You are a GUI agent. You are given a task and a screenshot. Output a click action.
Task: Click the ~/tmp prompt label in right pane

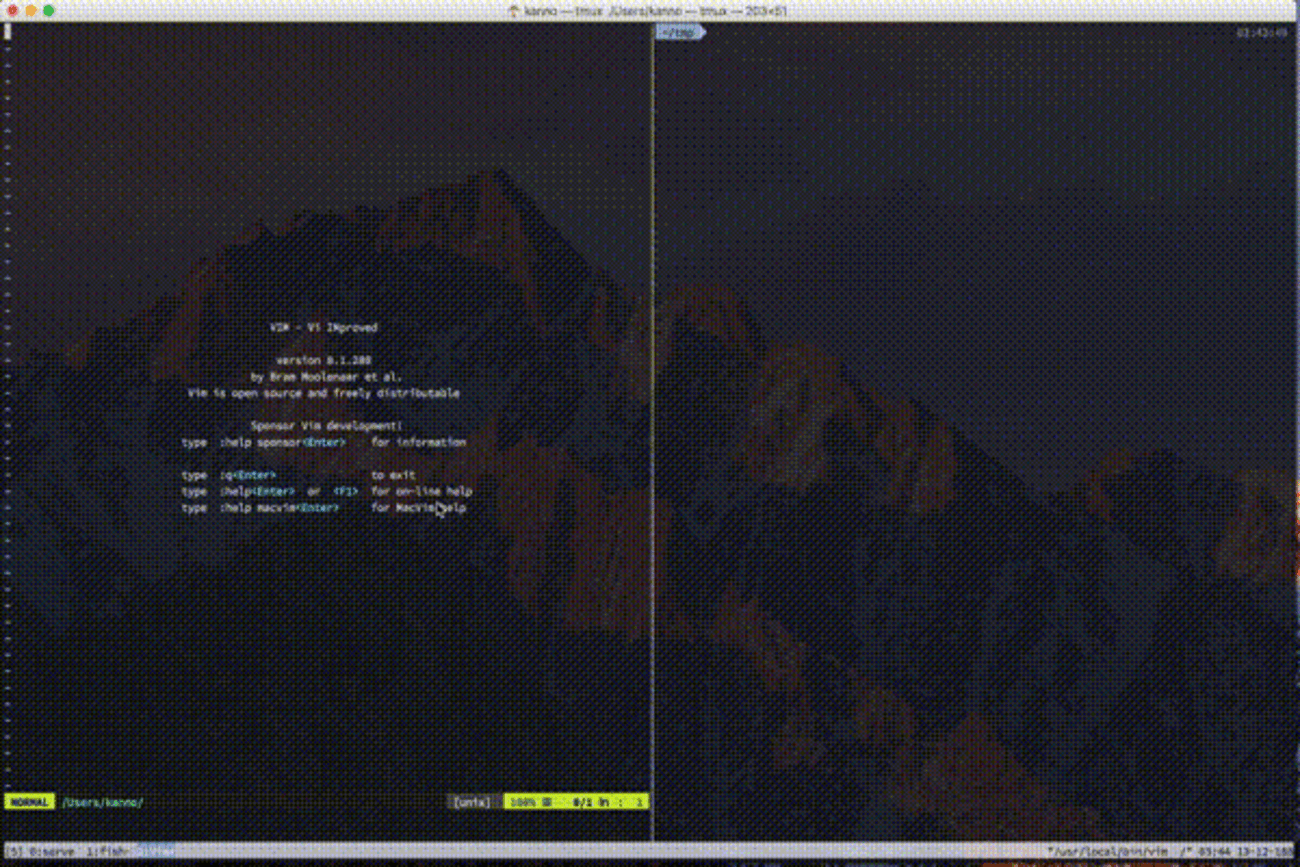pos(680,33)
